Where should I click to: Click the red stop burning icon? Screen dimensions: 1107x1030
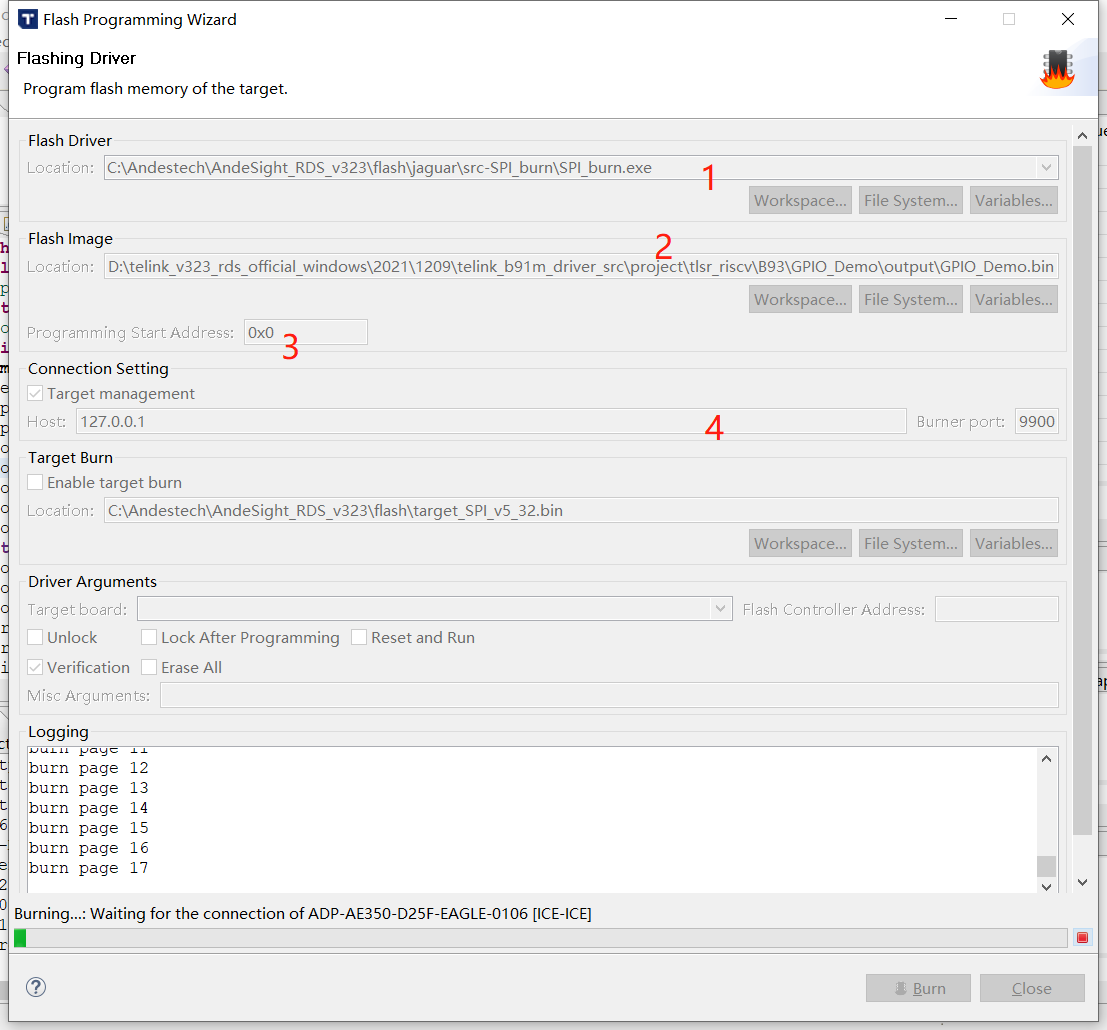pos(1082,938)
